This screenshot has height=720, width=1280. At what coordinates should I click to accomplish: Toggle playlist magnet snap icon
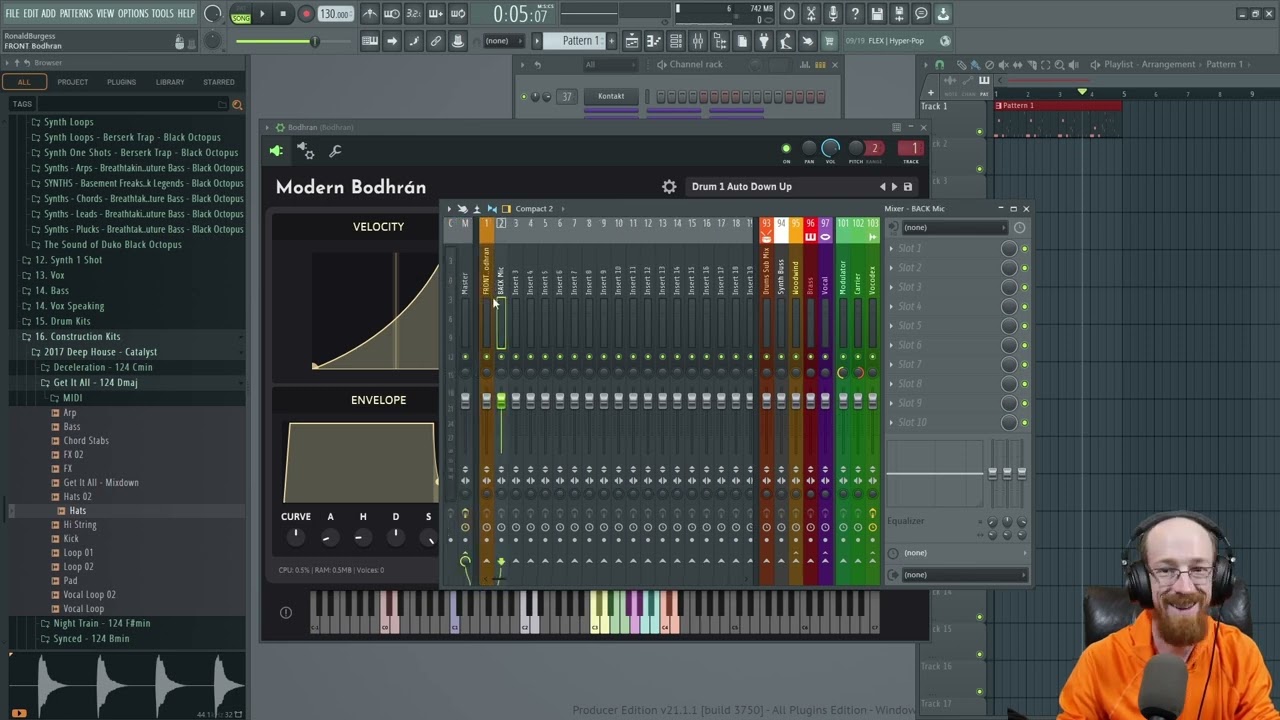(x=939, y=65)
